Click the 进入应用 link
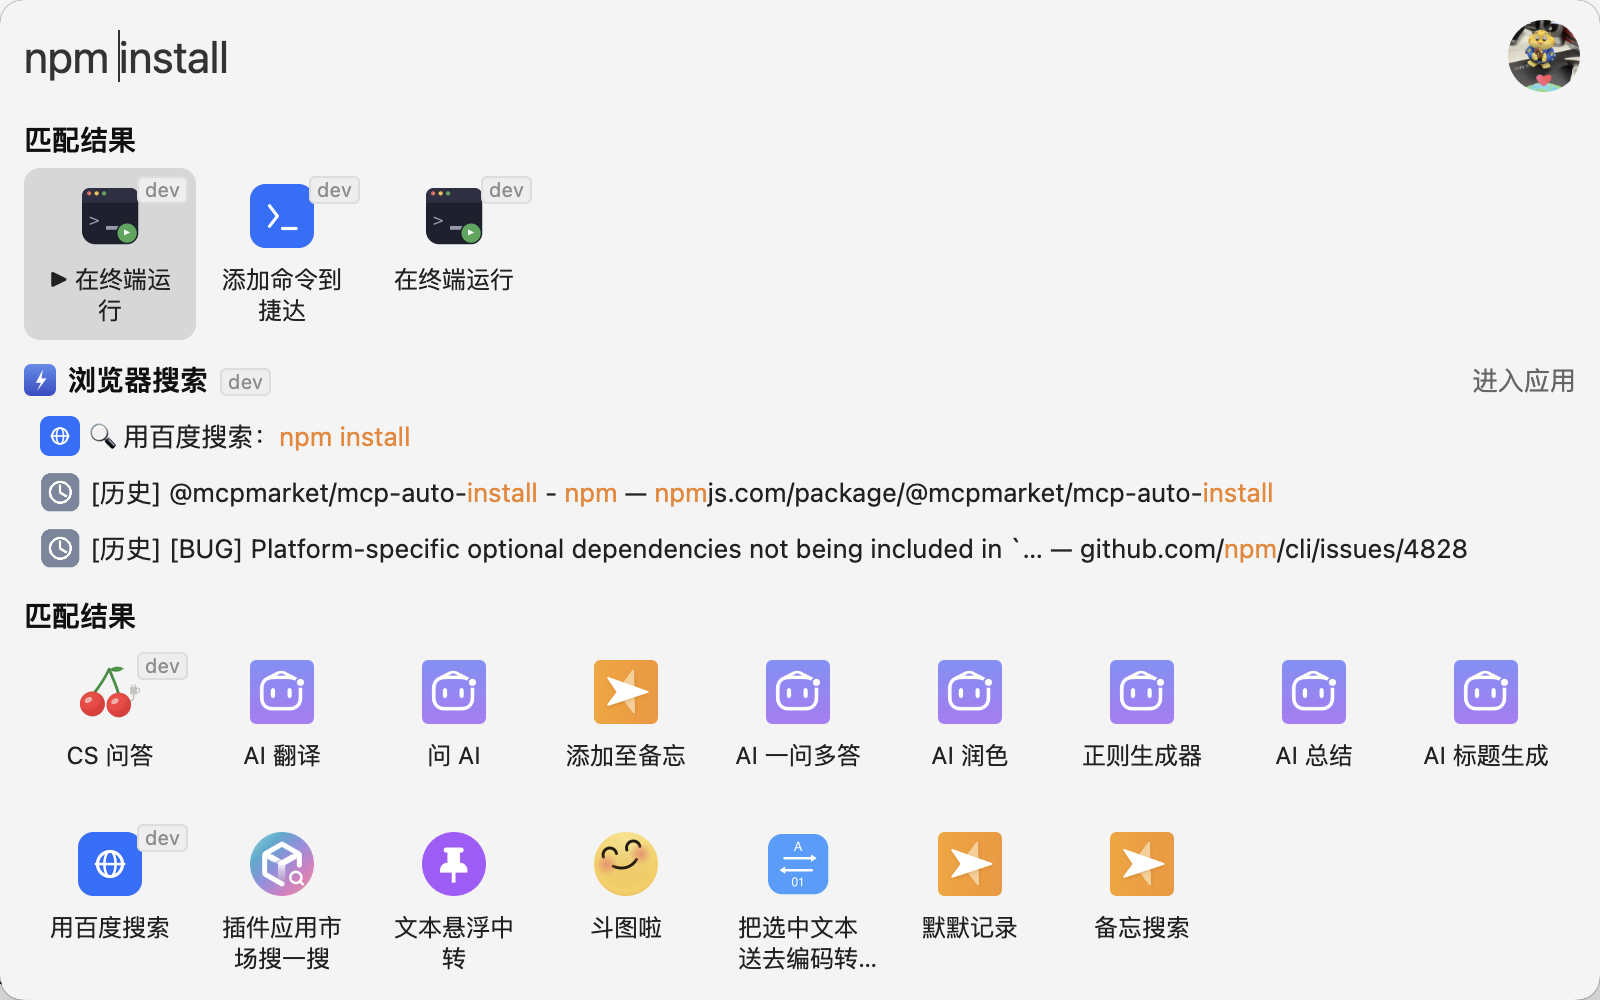1600x1000 pixels. 1523,381
